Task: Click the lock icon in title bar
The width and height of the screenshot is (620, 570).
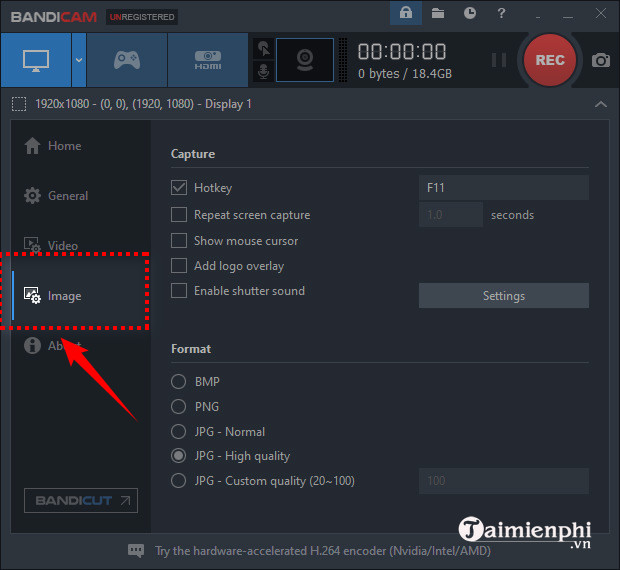Action: tap(406, 13)
